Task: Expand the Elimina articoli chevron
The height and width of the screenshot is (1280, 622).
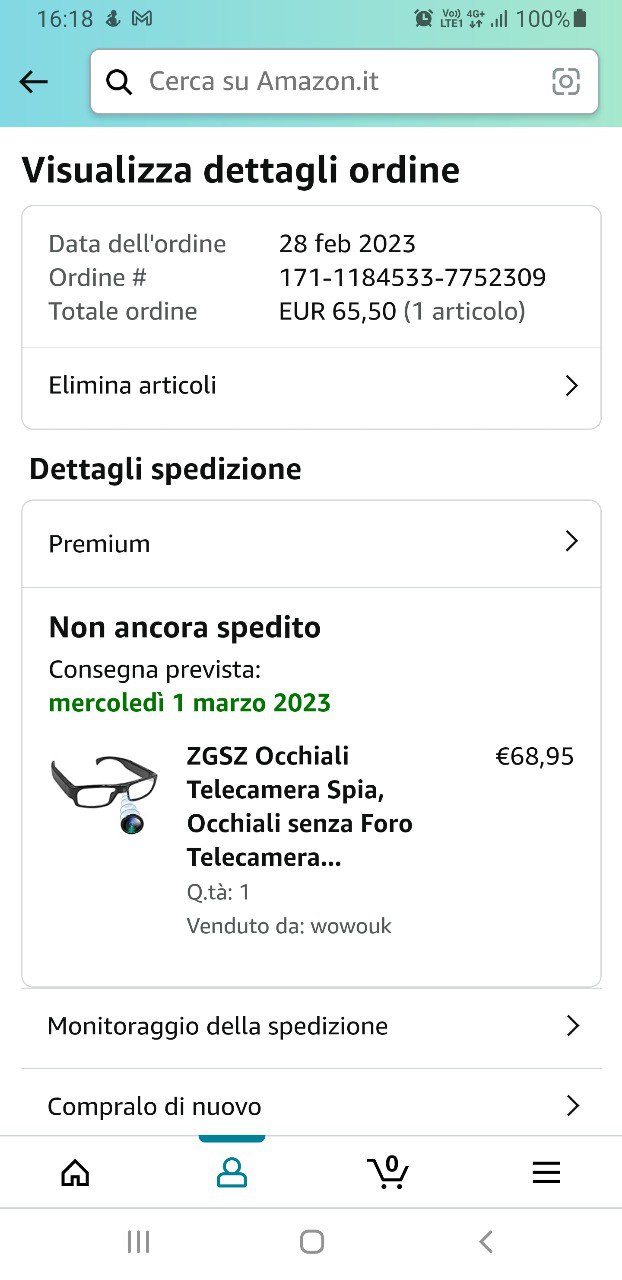Action: (x=572, y=386)
